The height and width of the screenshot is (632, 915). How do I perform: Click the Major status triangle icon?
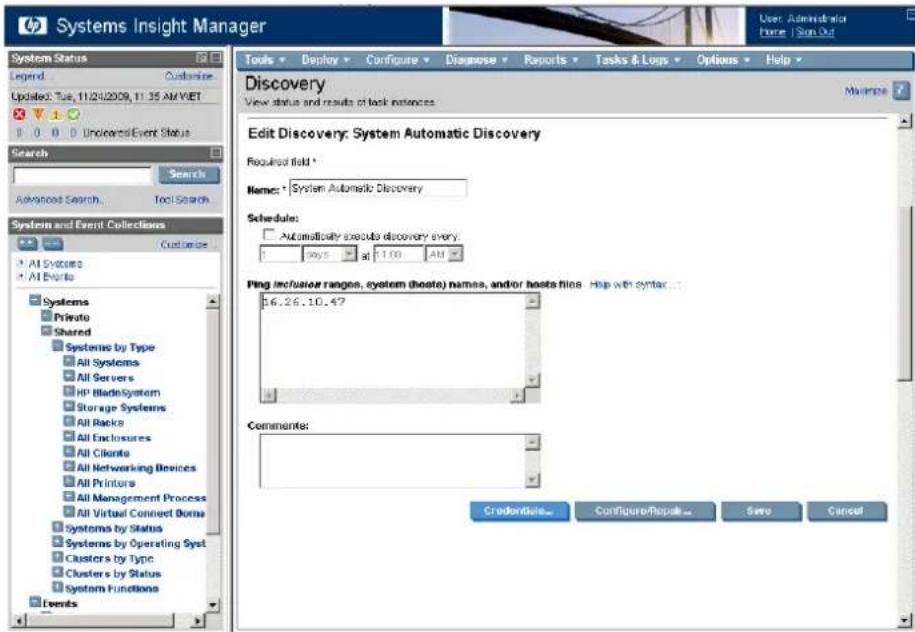coord(38,114)
